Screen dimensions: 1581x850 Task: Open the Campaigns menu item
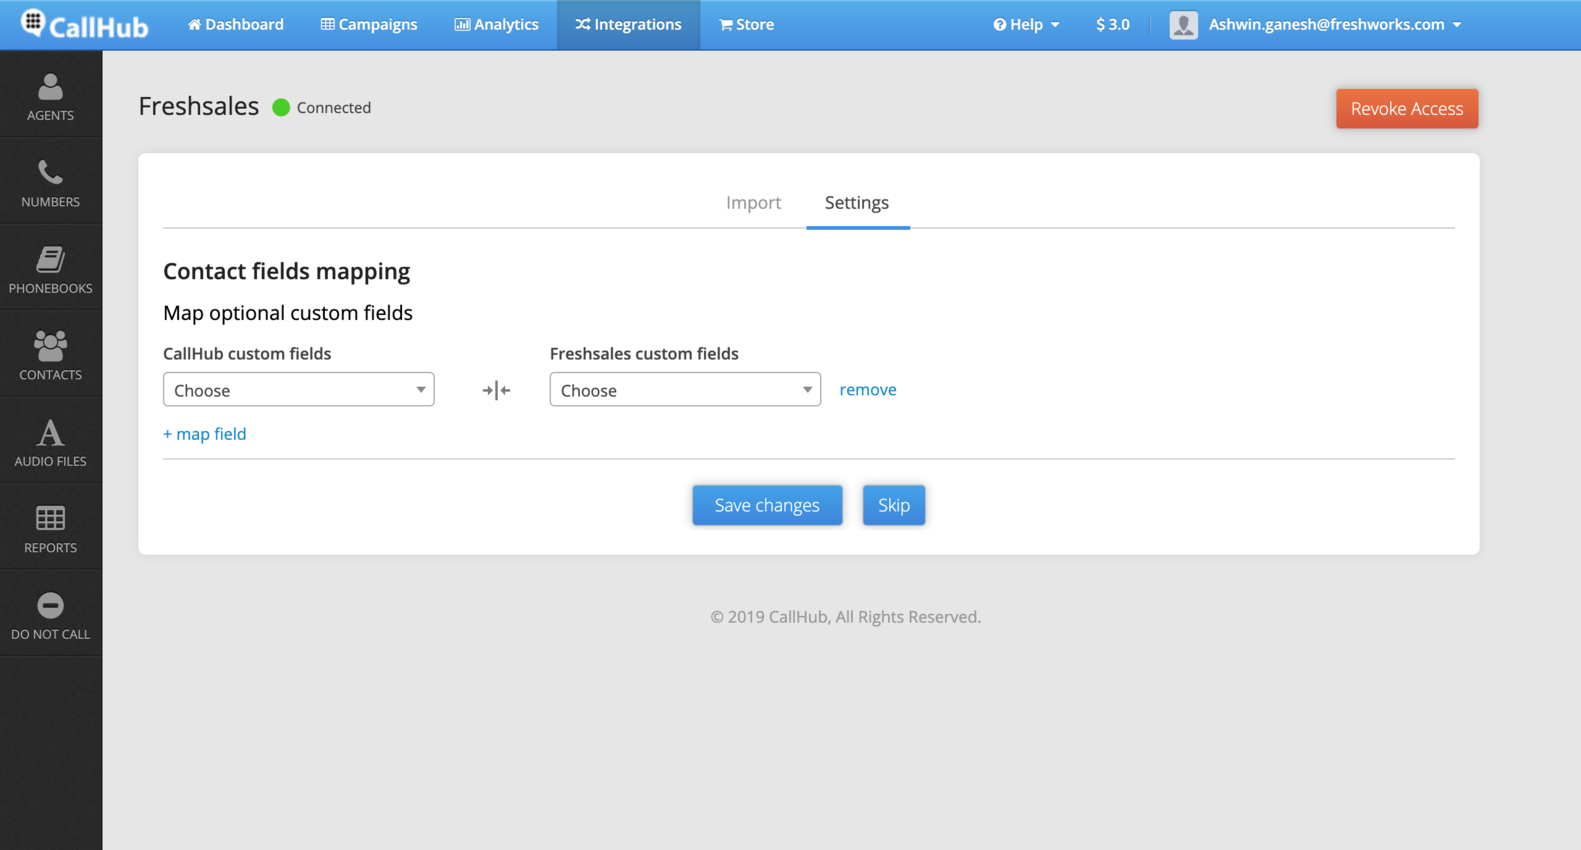pyautogui.click(x=368, y=25)
